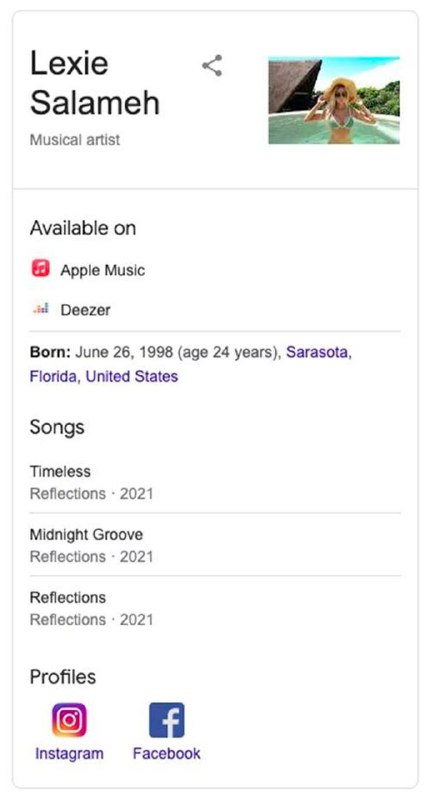Follow the Florida, United States link

pos(104,377)
